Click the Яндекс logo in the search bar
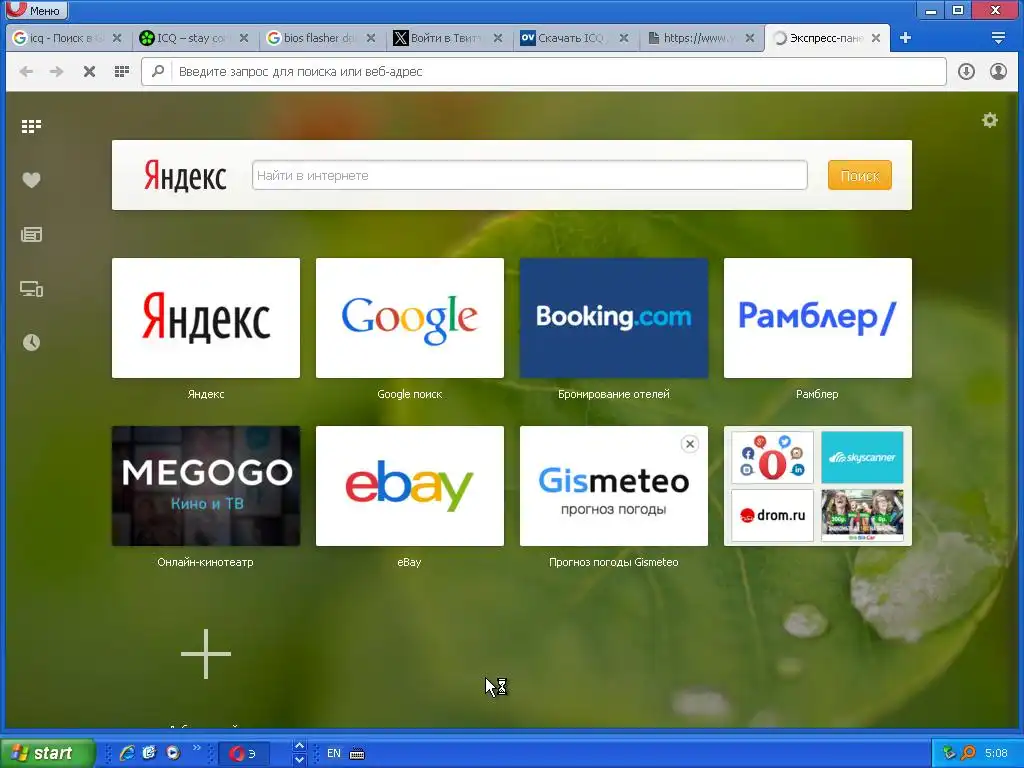The height and width of the screenshot is (768, 1024). [185, 176]
